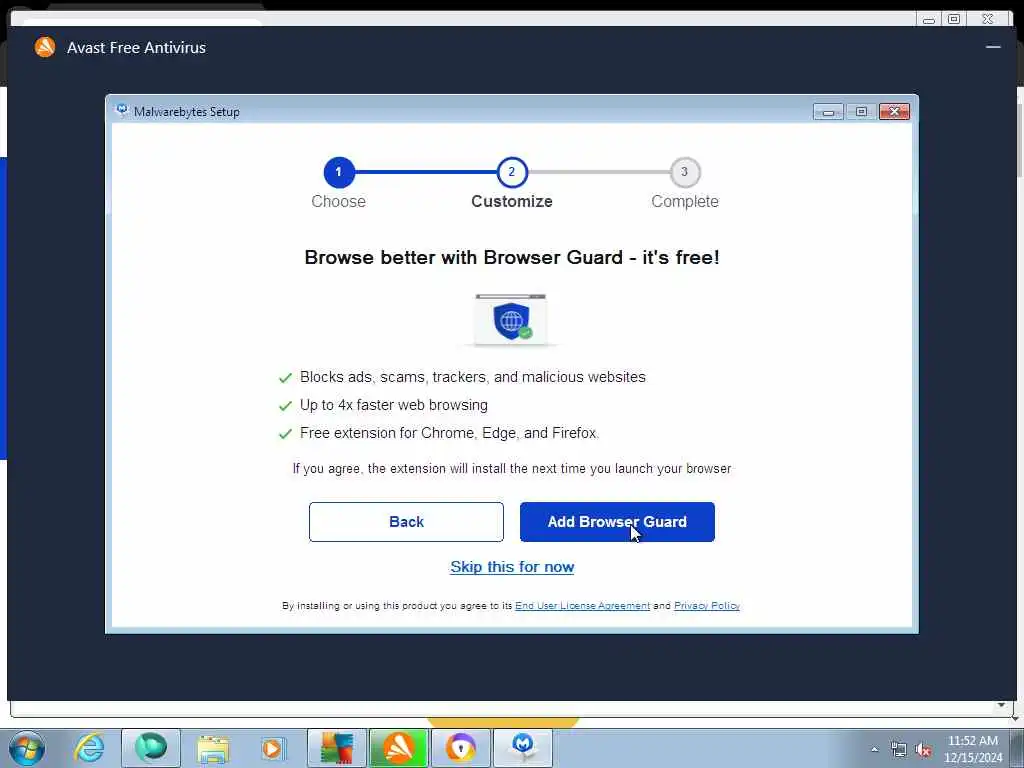Open the Avast Secure Browser taskbar icon

pyautogui.click(x=461, y=748)
